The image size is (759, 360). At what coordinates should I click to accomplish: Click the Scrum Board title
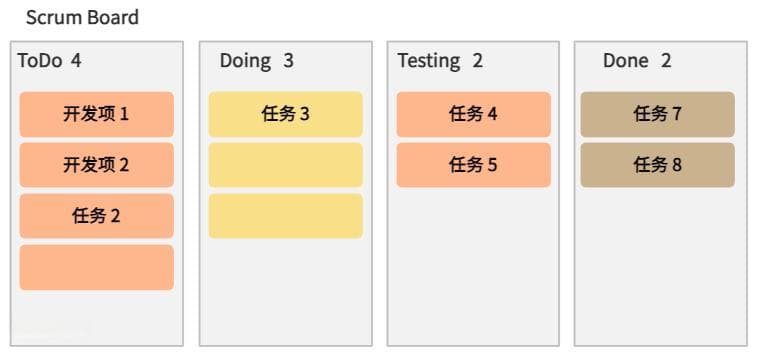(82, 17)
